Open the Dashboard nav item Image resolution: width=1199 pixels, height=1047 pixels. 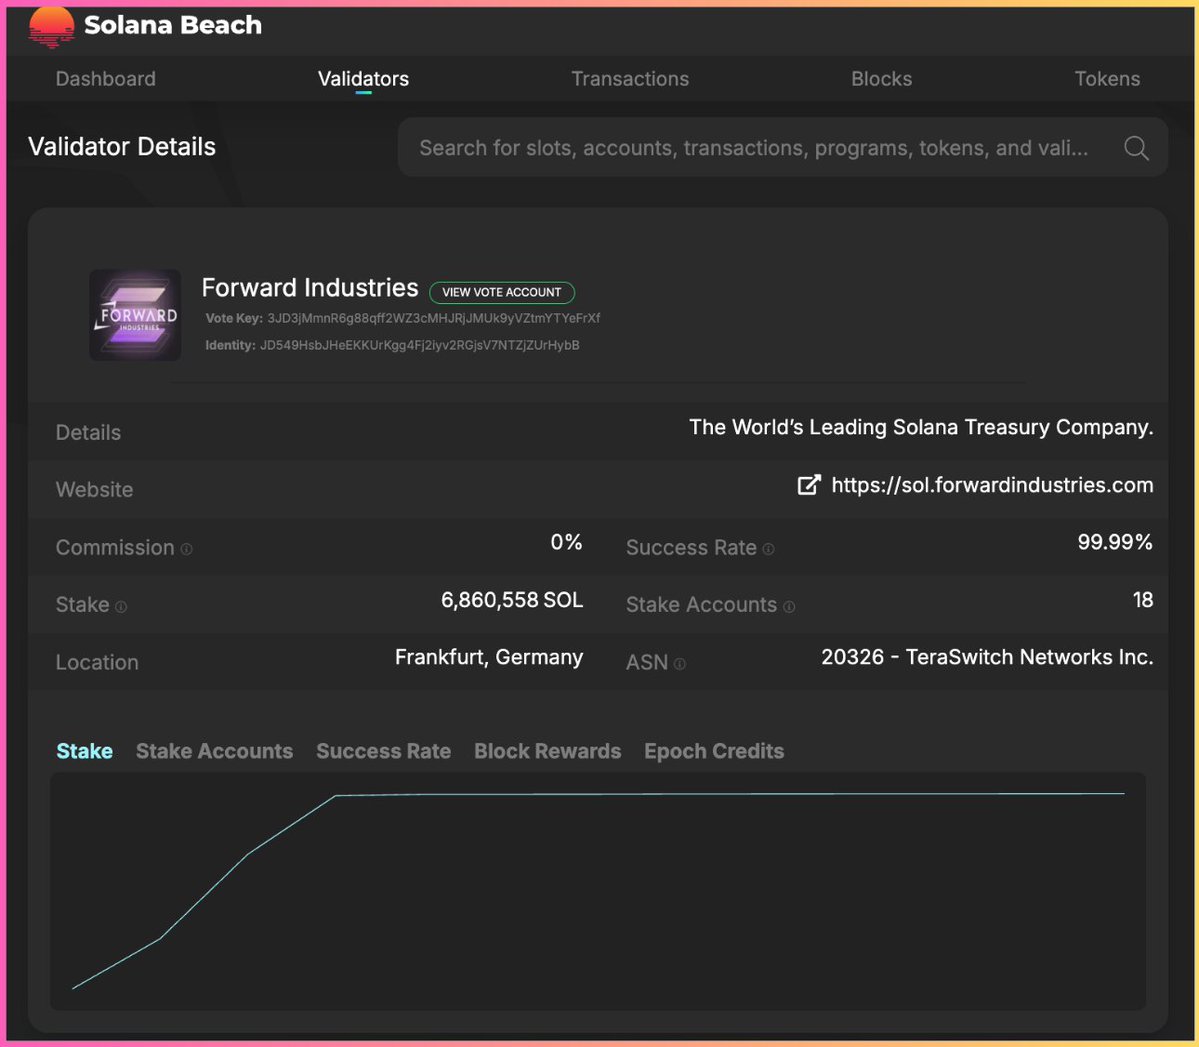[106, 79]
